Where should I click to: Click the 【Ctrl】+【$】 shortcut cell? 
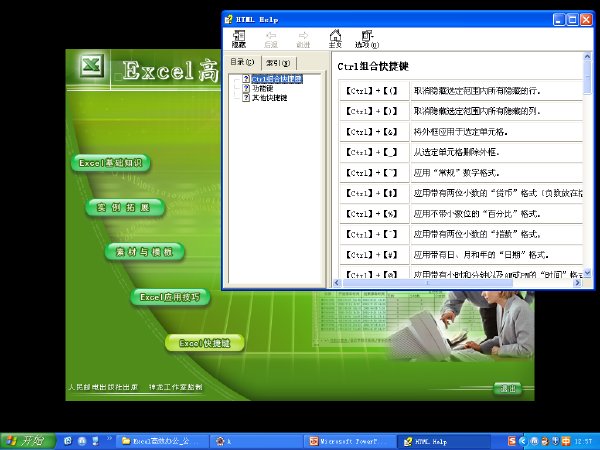pyautogui.click(x=374, y=193)
